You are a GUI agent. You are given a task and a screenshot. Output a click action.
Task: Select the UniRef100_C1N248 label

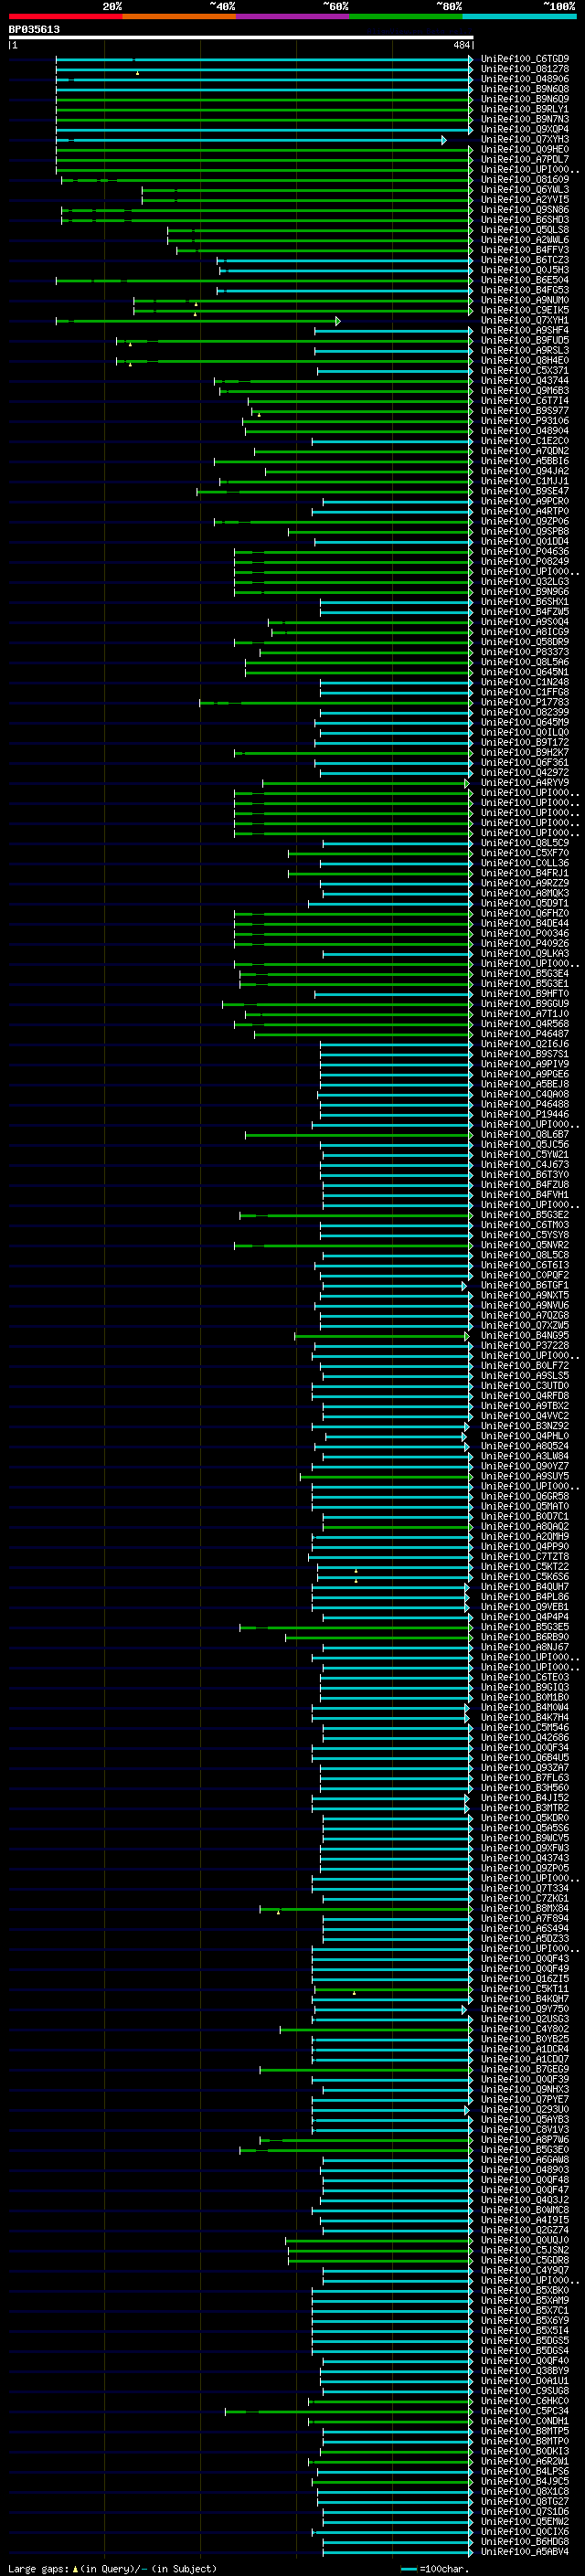(x=525, y=682)
